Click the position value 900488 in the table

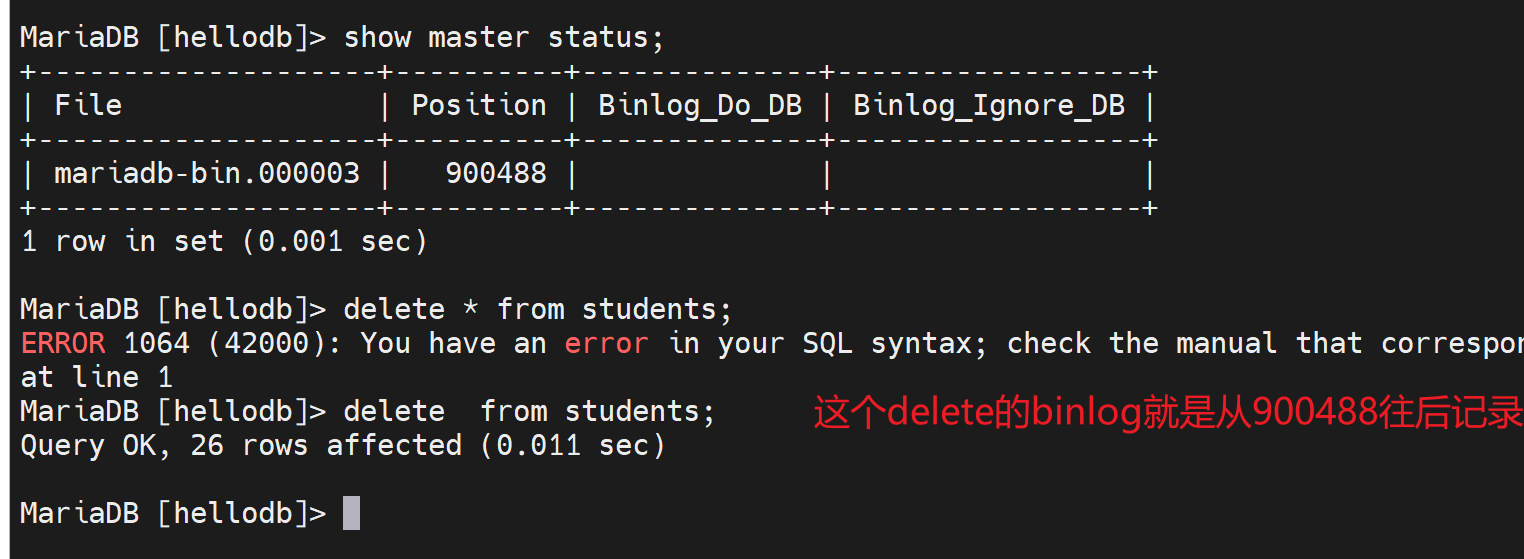click(496, 174)
